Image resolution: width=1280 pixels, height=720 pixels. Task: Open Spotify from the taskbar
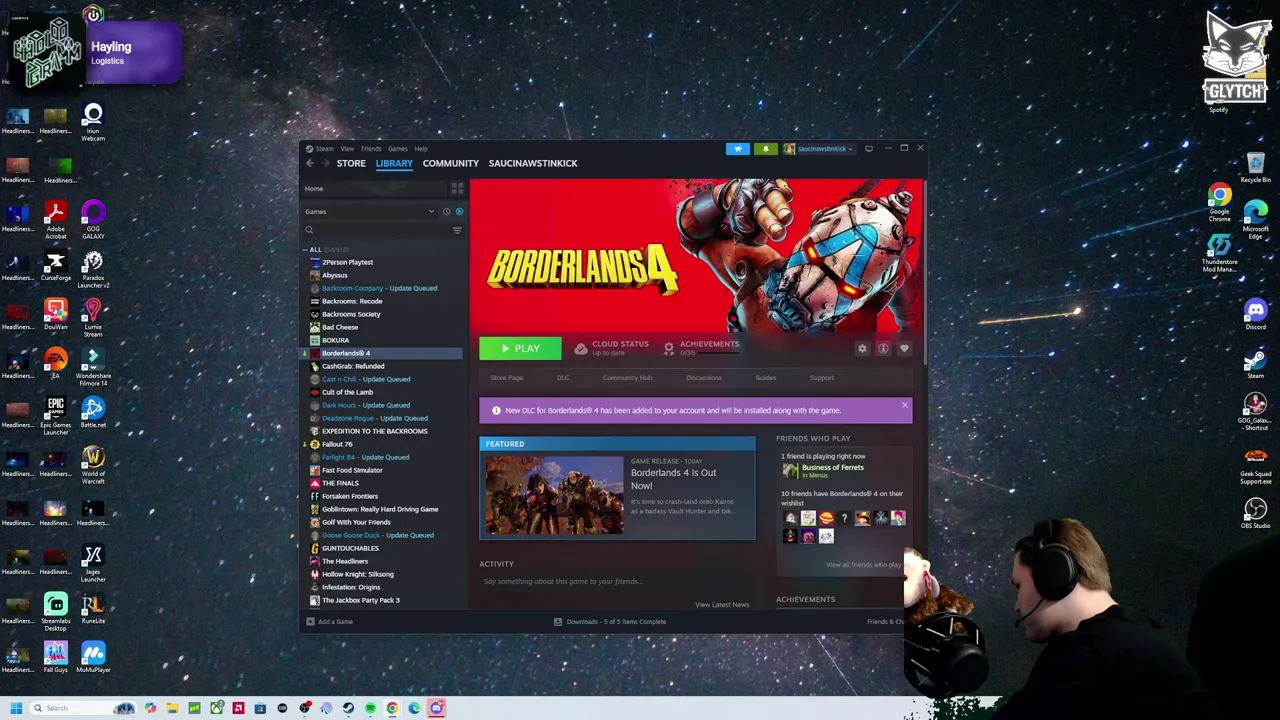370,708
